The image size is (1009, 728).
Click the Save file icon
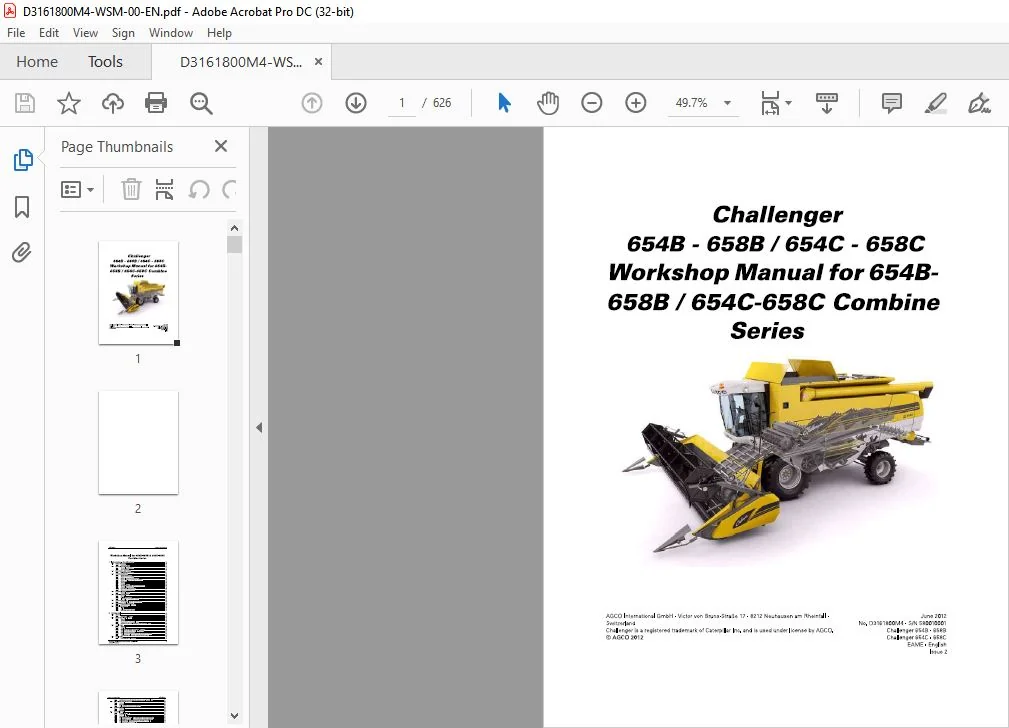25,103
